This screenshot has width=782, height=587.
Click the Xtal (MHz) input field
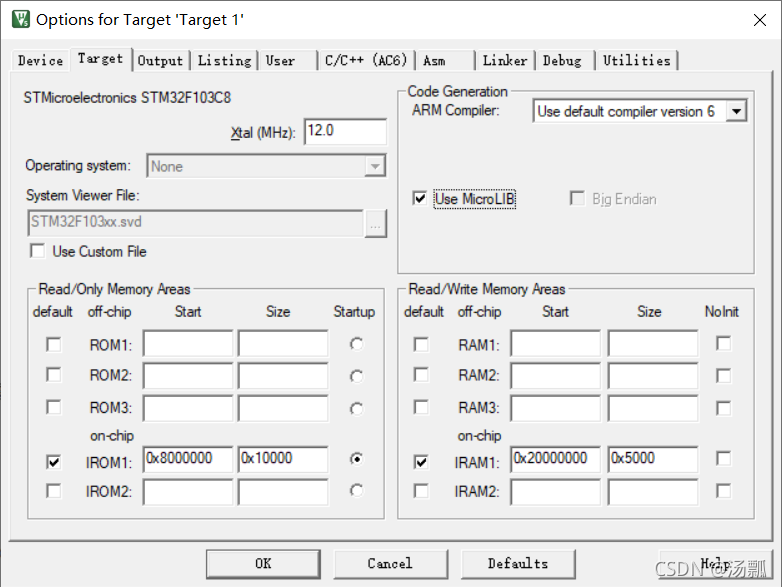click(x=345, y=131)
